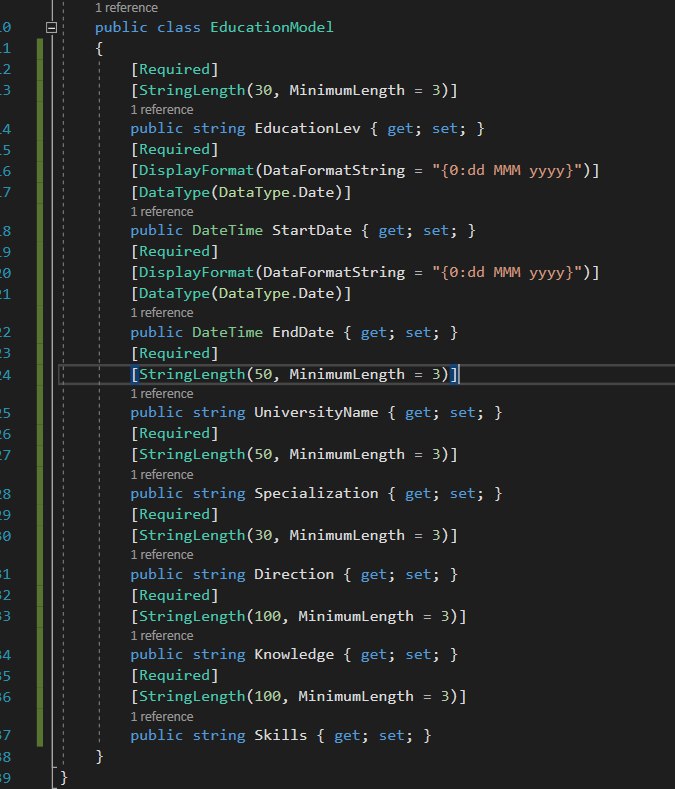Collapse the EducationModel class outline
Screen dimensions: 675x789
tap(51, 28)
